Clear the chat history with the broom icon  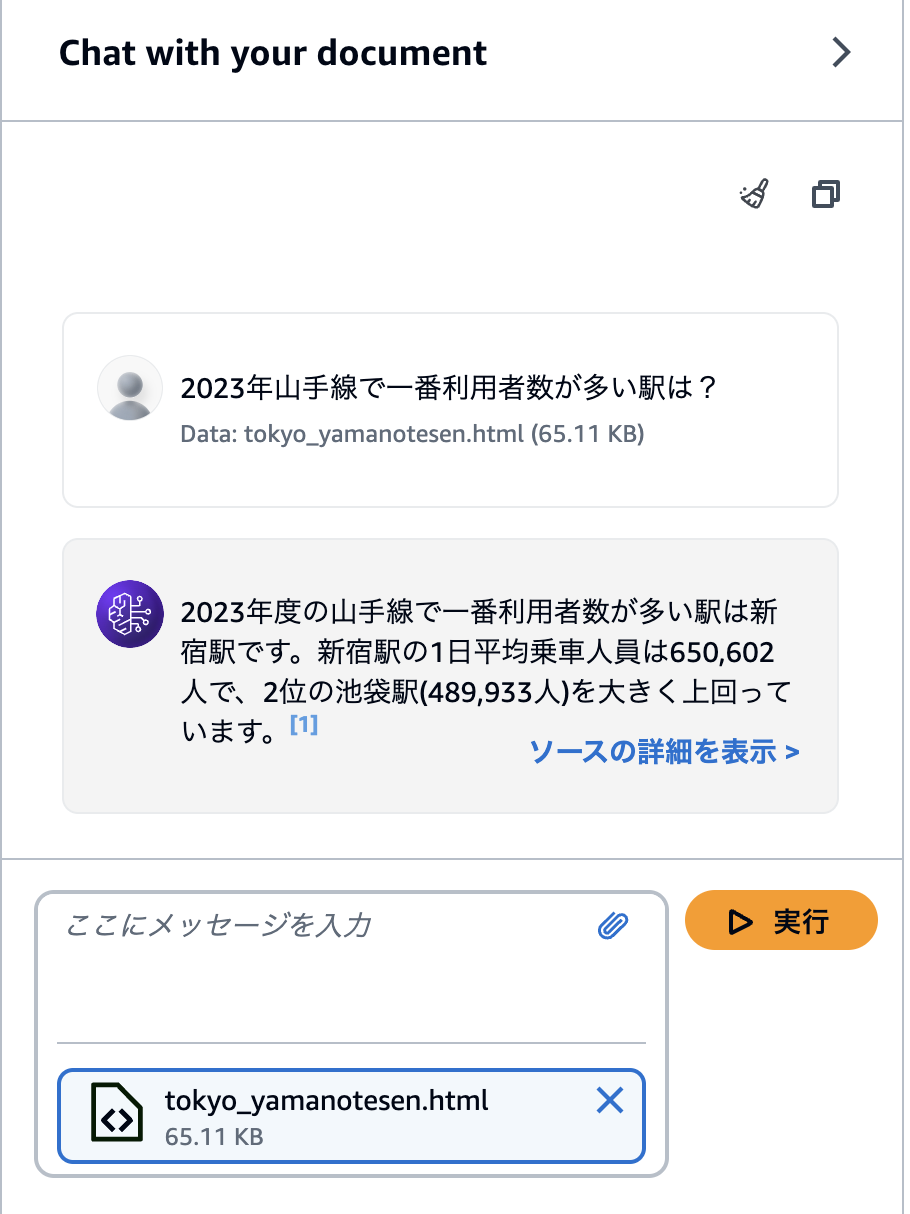tap(755, 194)
